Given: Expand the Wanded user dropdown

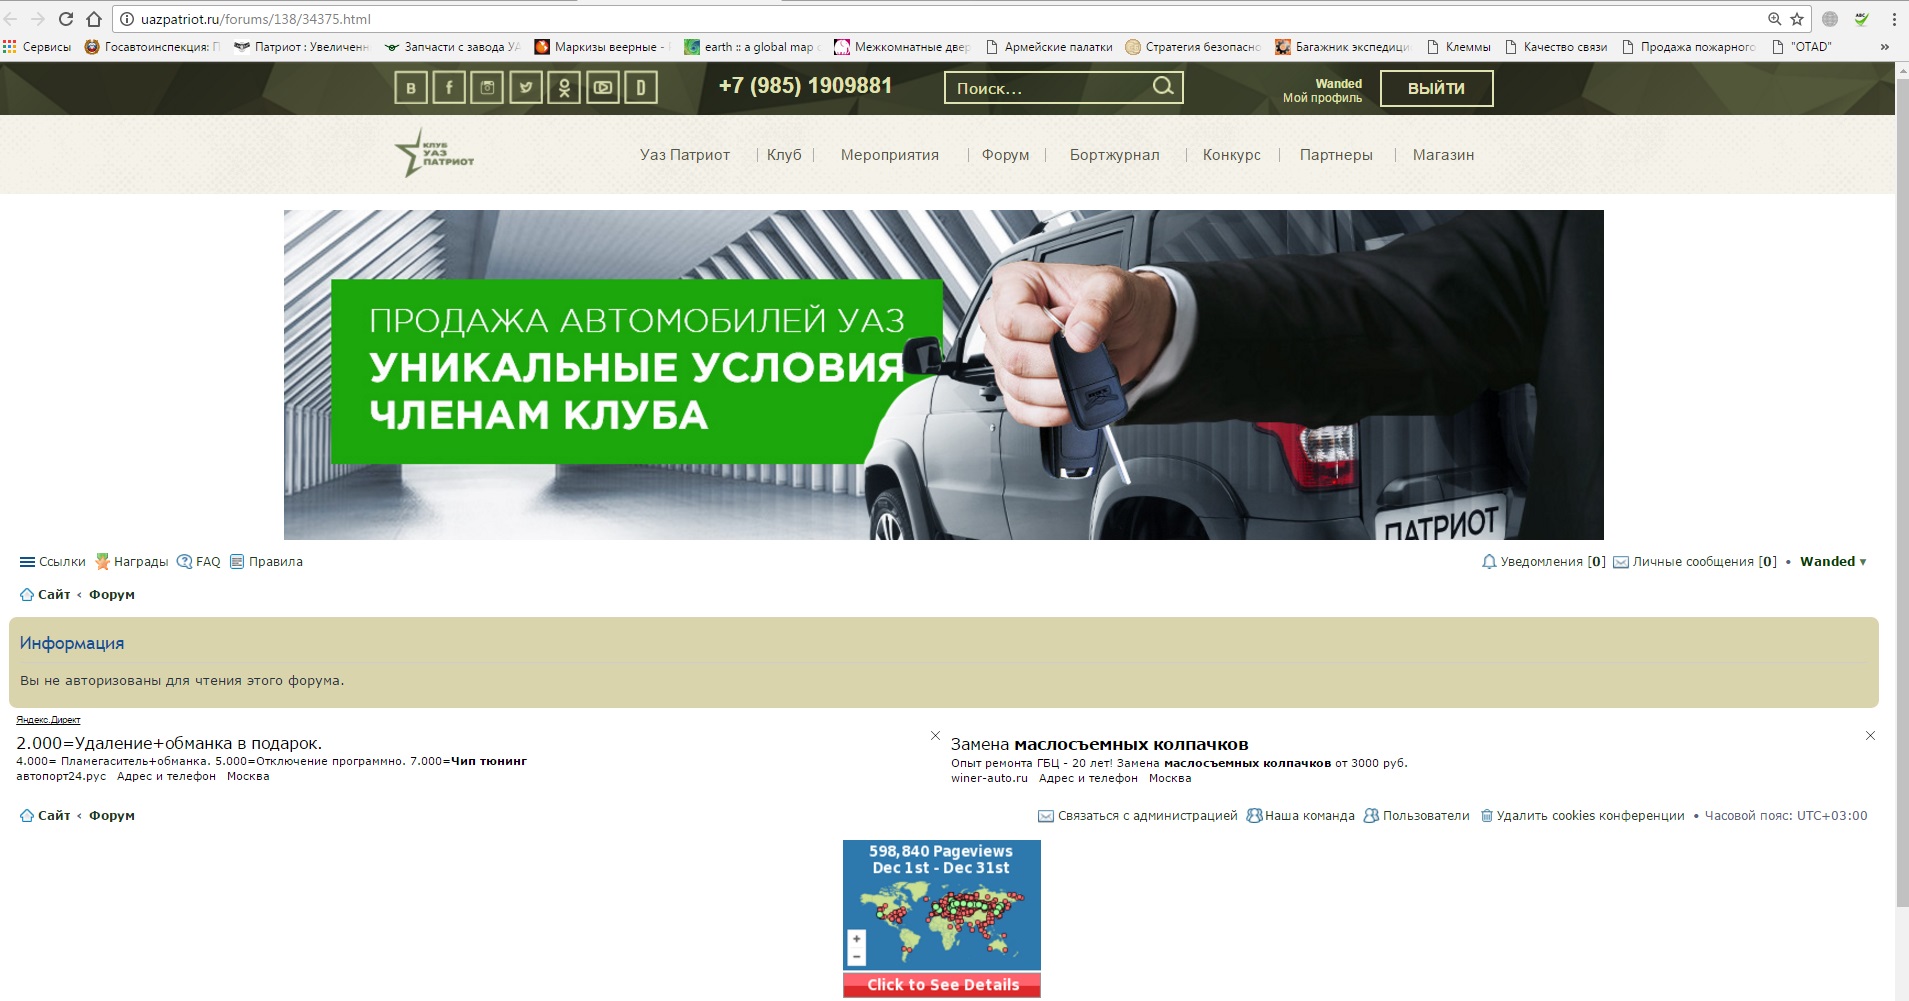Looking at the screenshot, I should coord(1833,562).
